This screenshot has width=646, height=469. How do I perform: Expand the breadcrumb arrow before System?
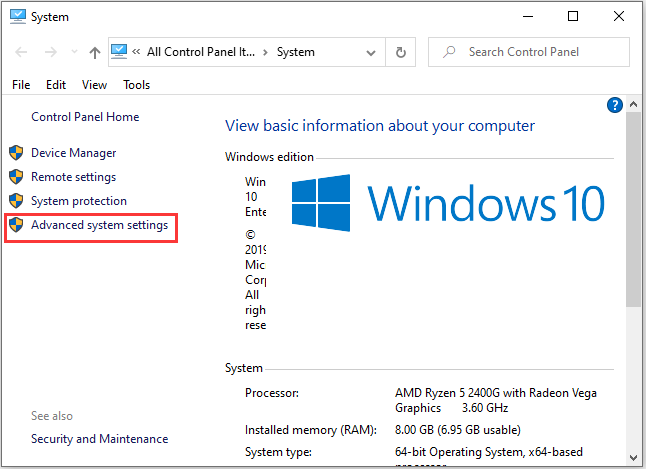pos(265,52)
